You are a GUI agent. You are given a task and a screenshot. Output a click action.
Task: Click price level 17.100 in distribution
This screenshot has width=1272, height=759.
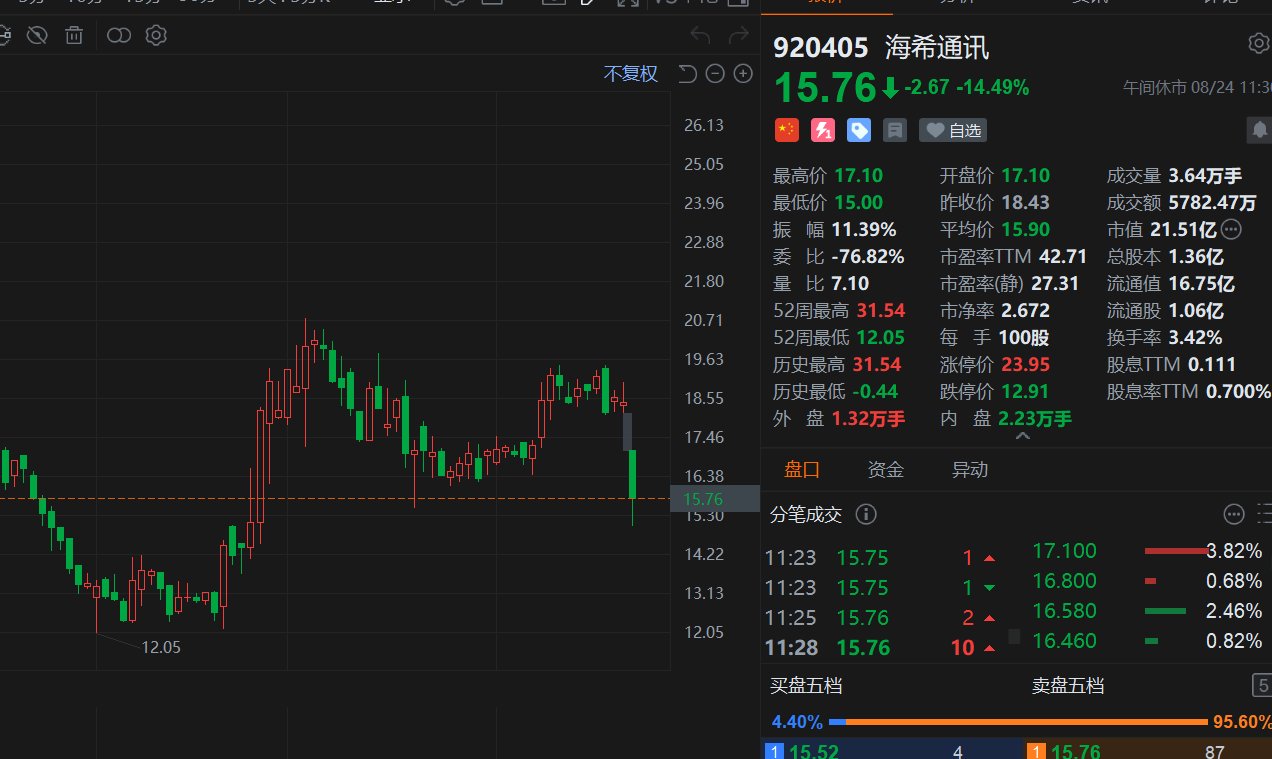point(1064,551)
